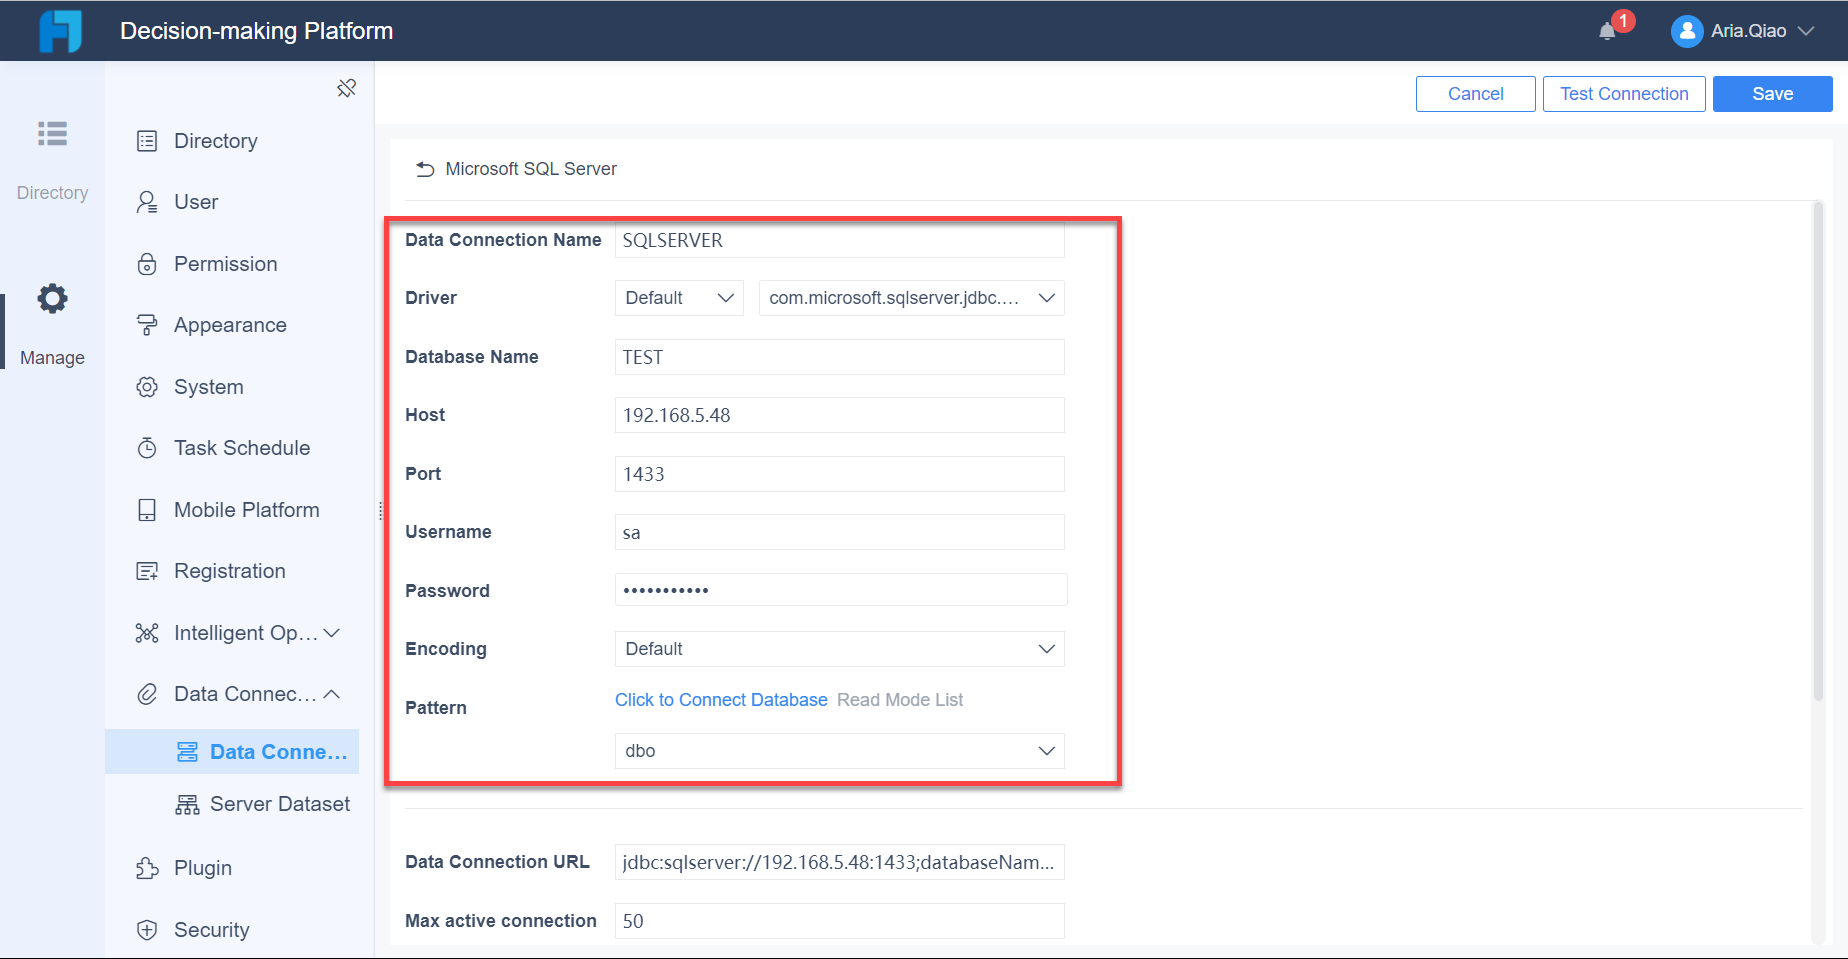This screenshot has height=959, width=1848.
Task: Open the Plugin management icon
Action: click(x=146, y=867)
